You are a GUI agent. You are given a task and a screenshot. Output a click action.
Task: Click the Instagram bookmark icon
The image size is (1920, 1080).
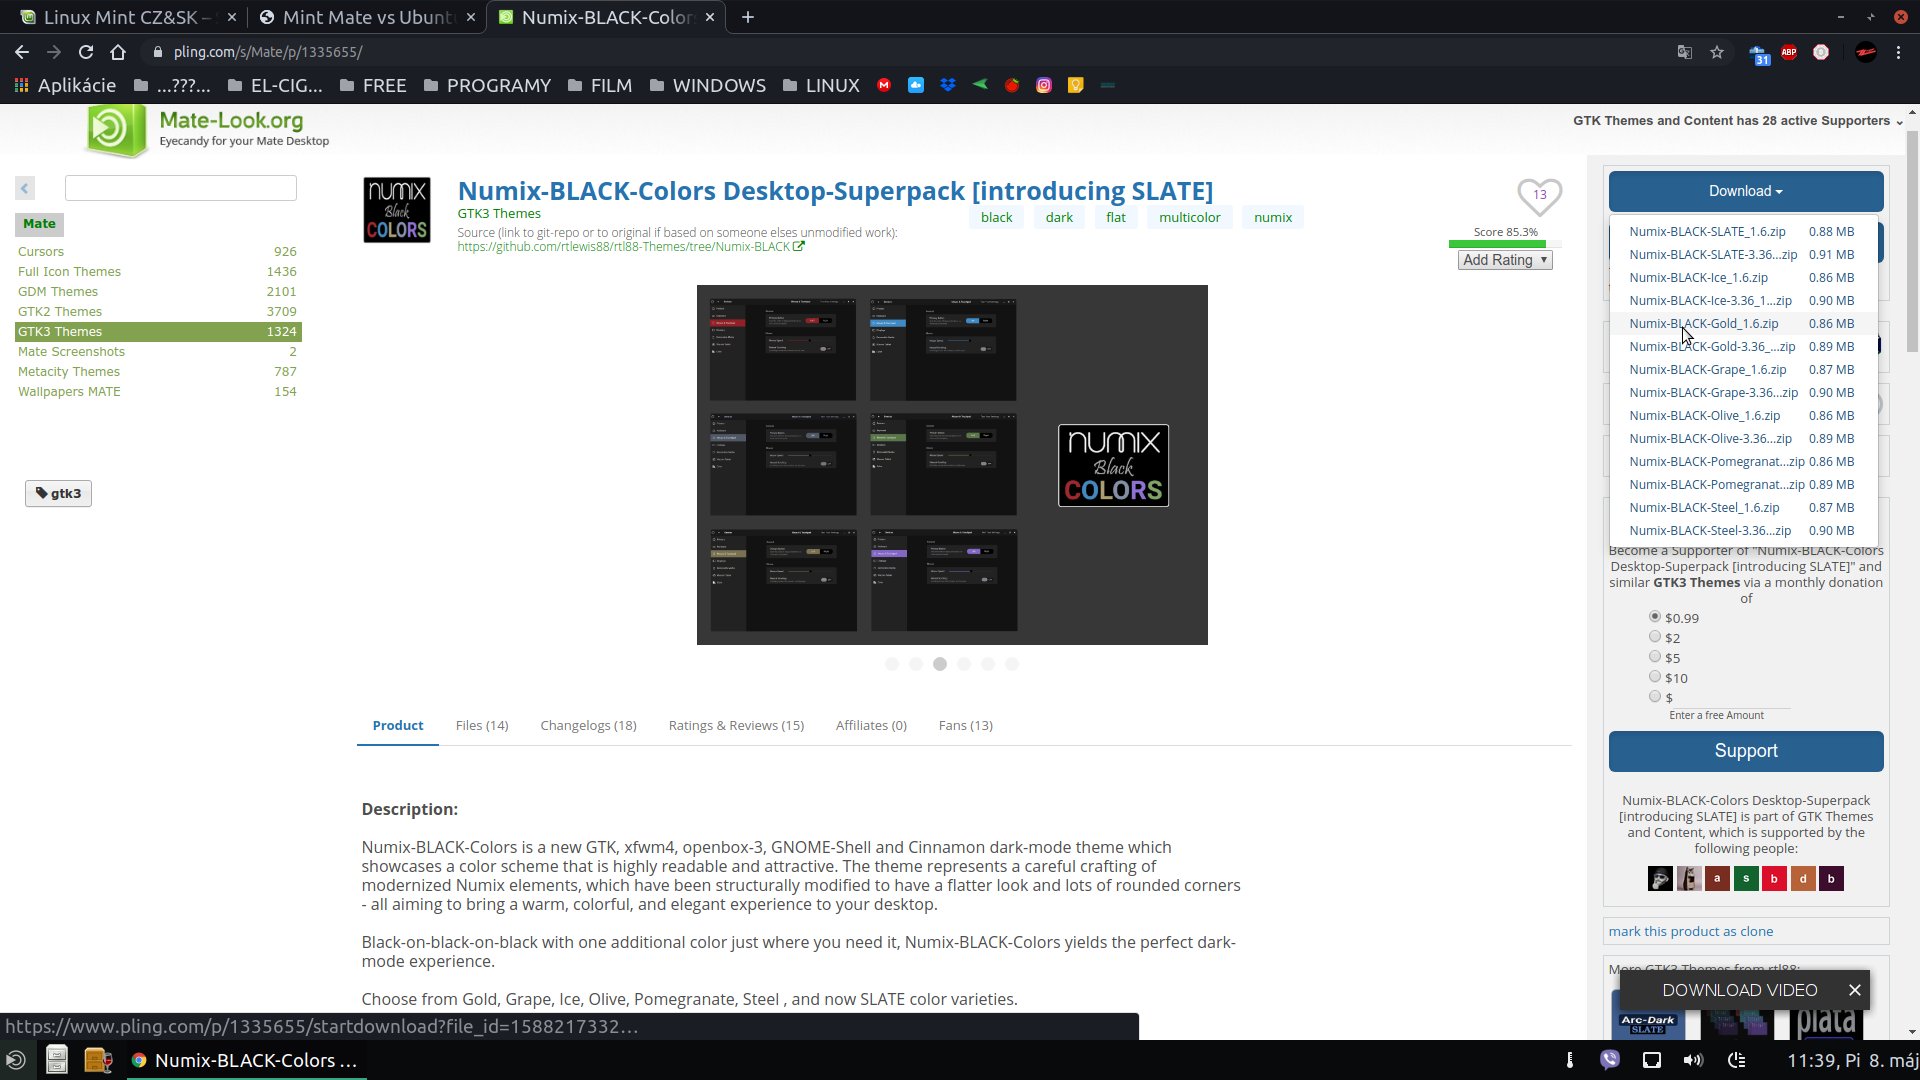(x=1044, y=86)
